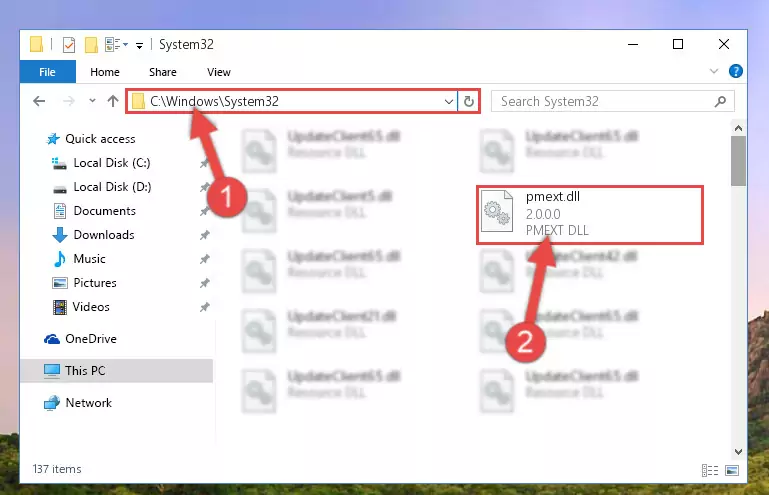The width and height of the screenshot is (769, 495).
Task: Open the File menu tab
Action: 48,72
